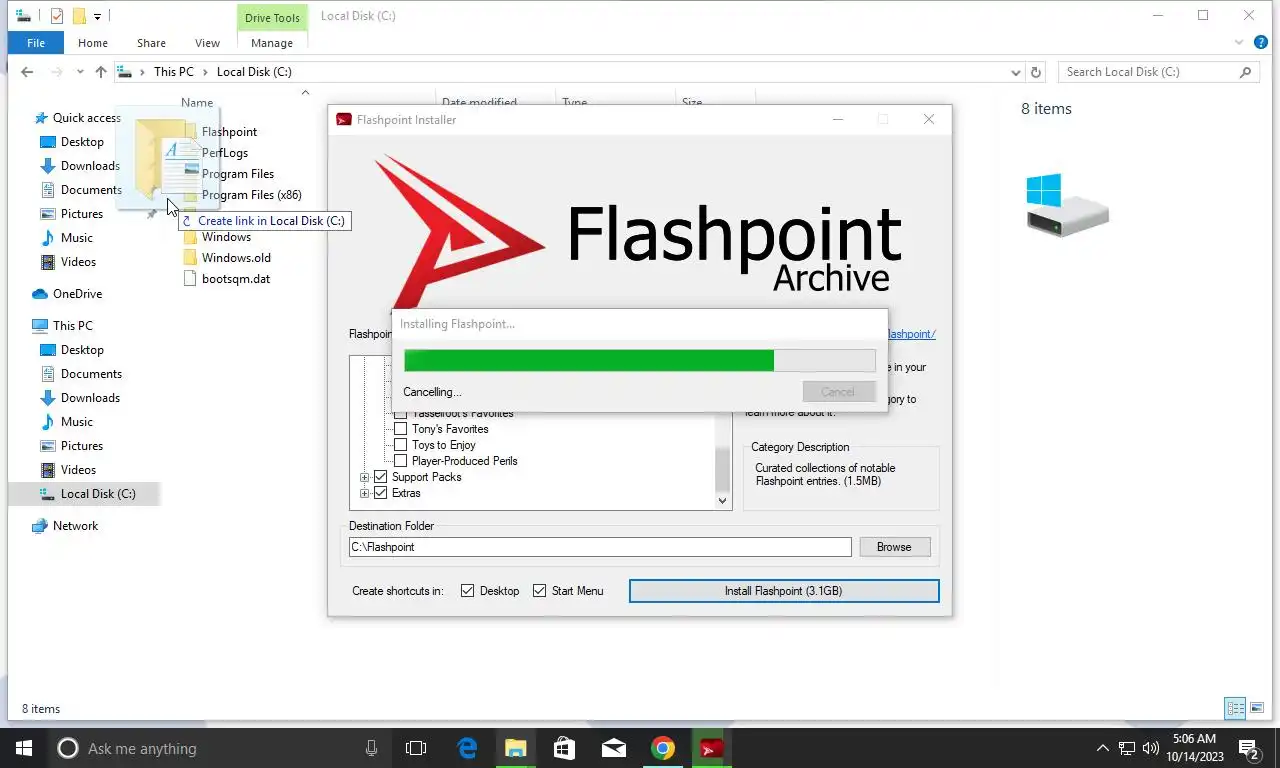Sort by the Name column header
The width and height of the screenshot is (1280, 768).
click(x=197, y=102)
